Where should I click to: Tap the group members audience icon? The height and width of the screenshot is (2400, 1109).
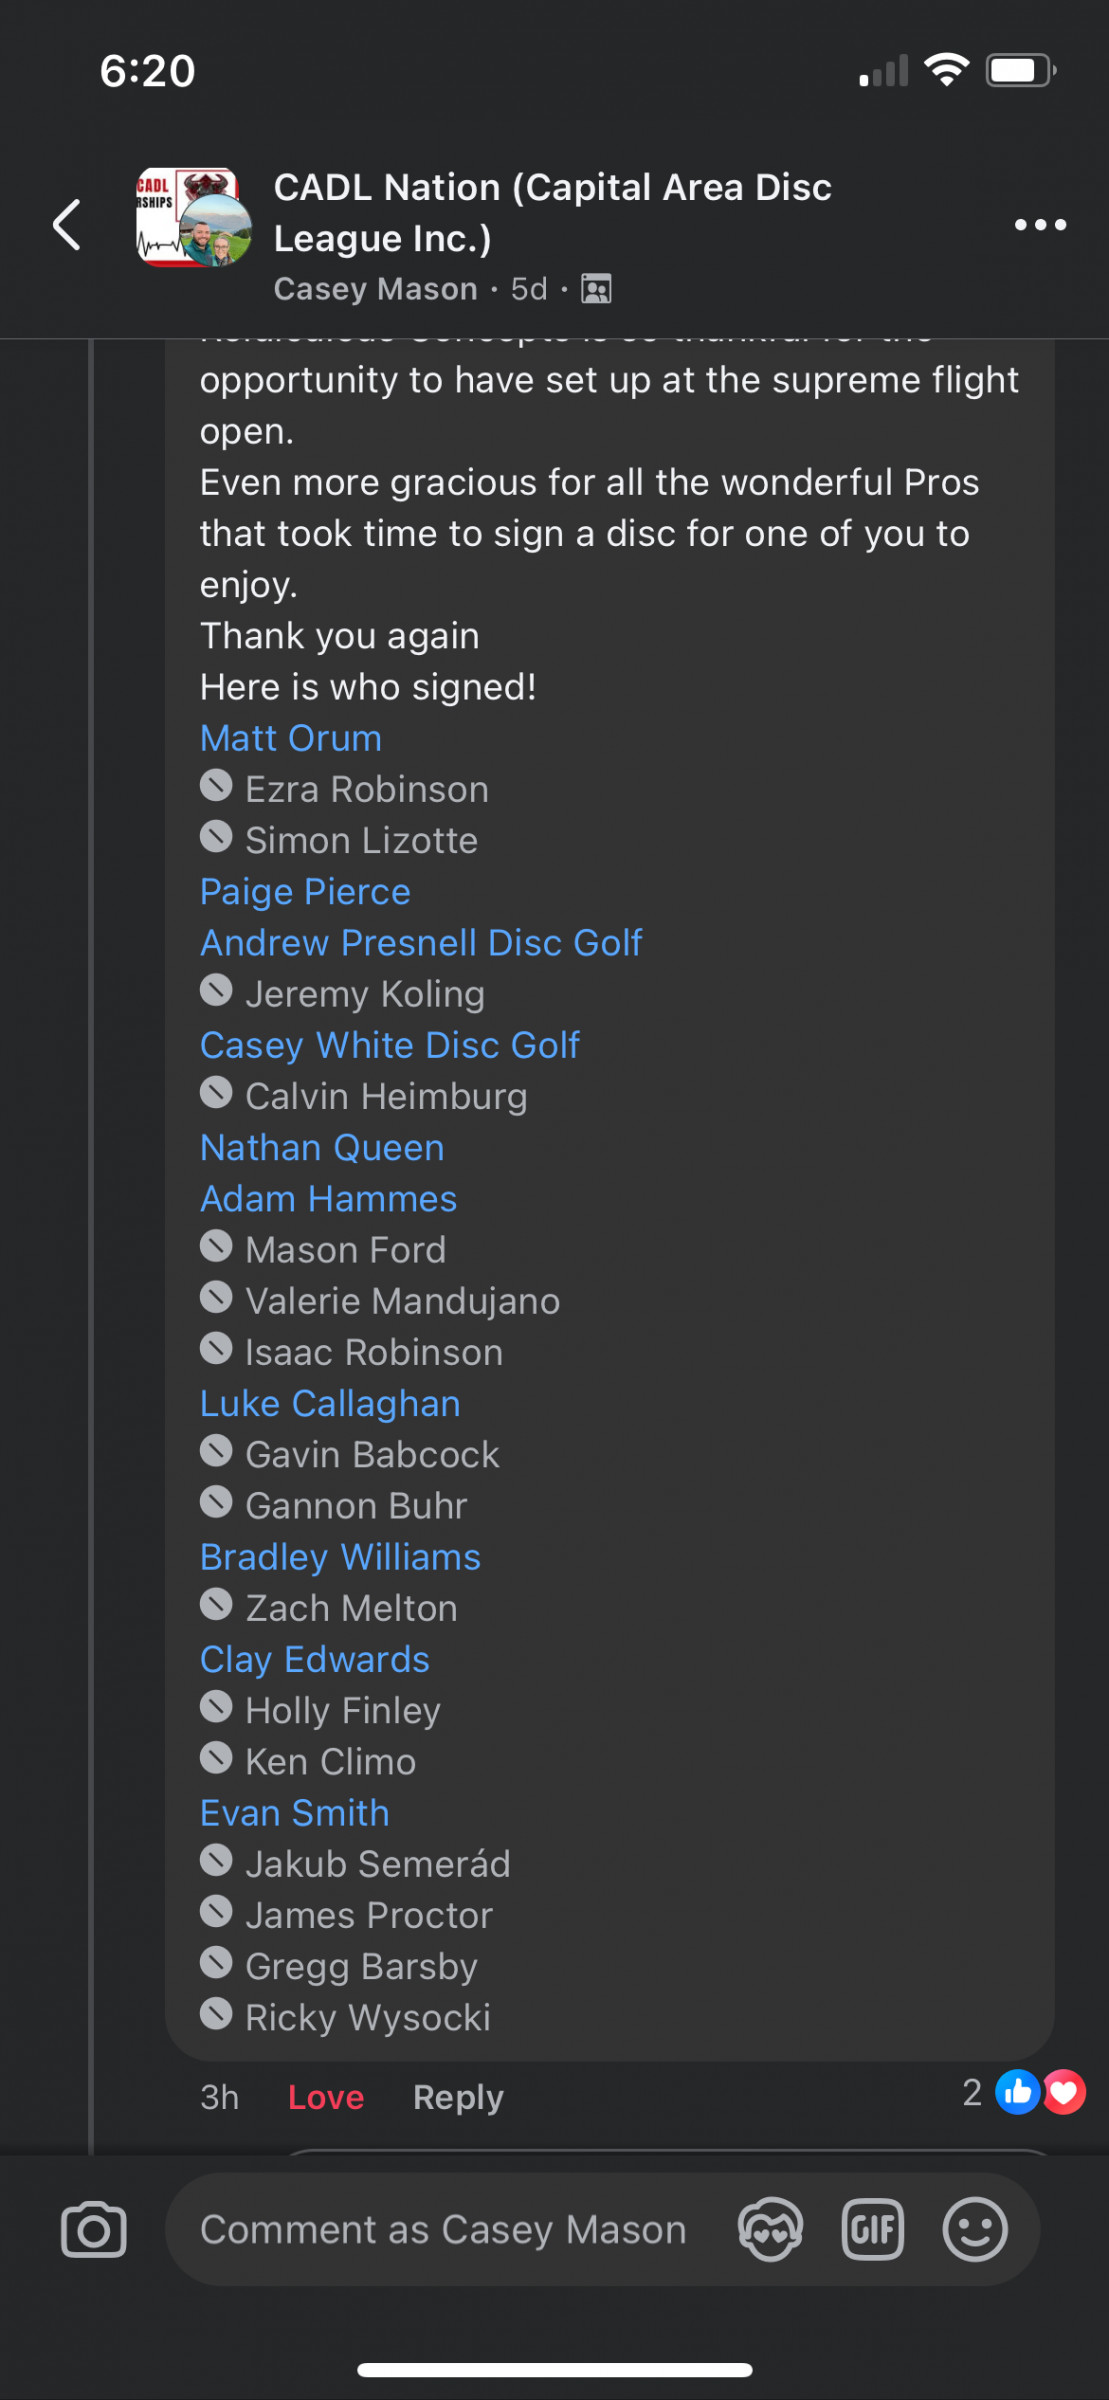point(597,289)
